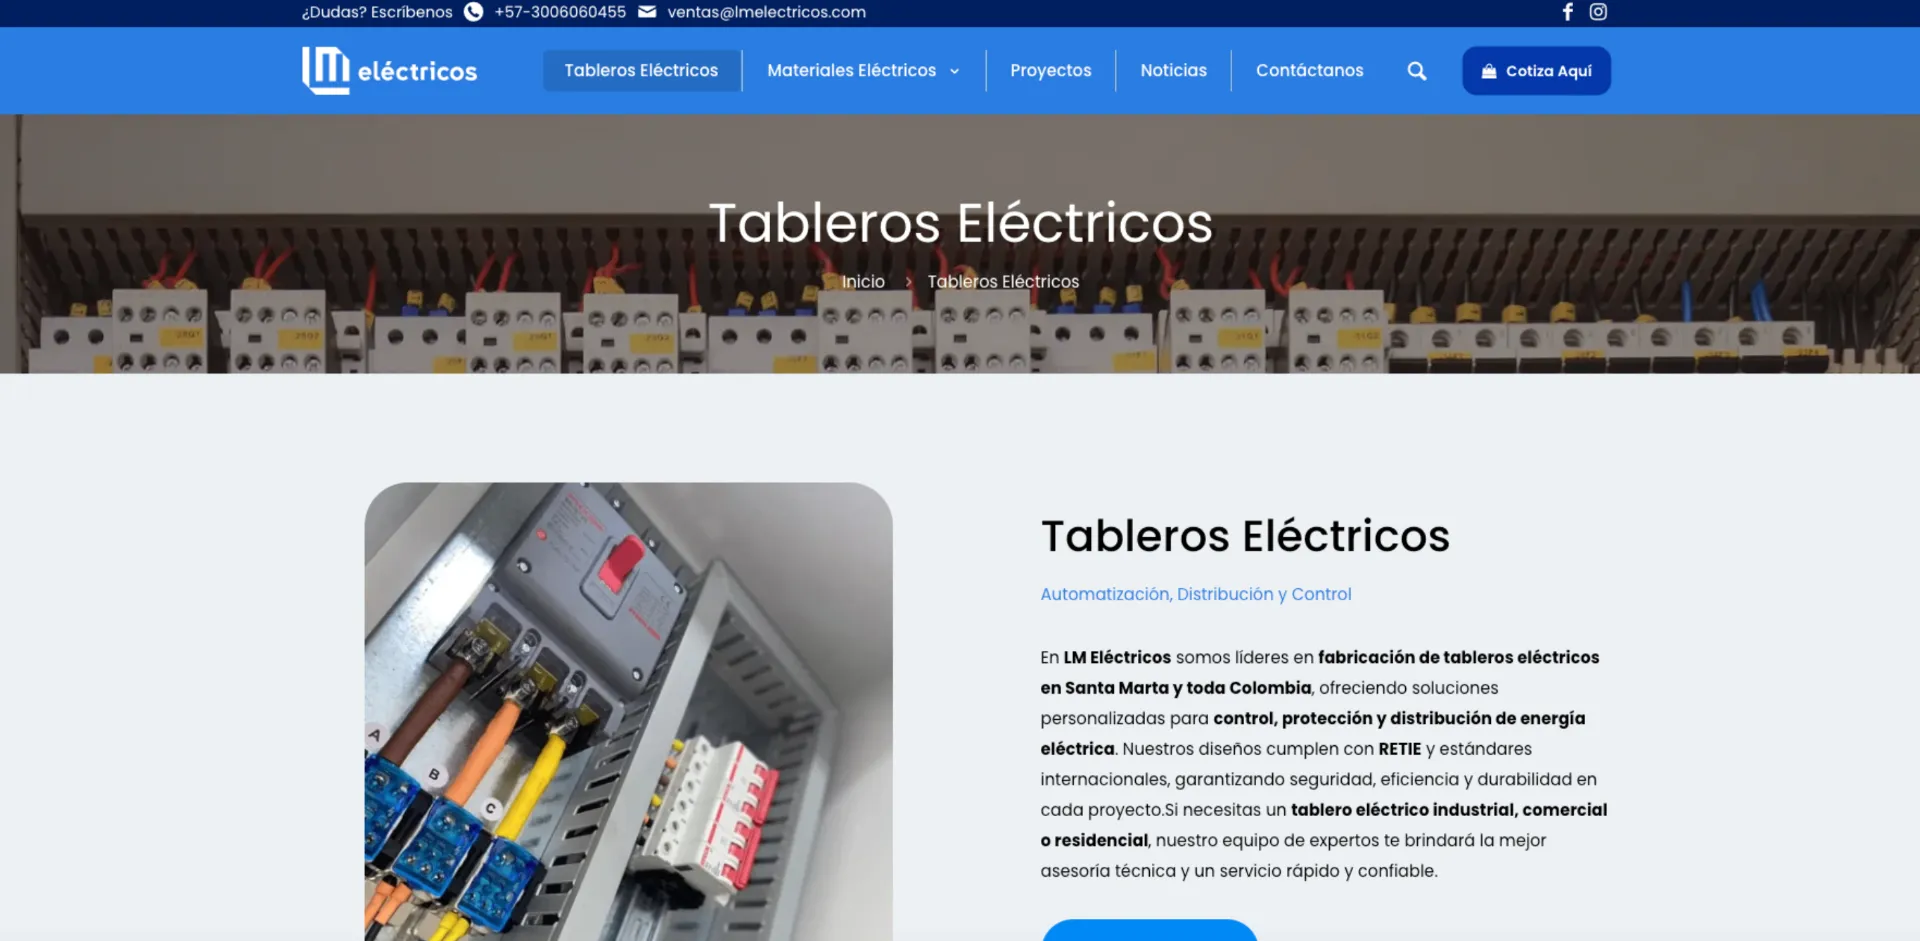Click the Inicio breadcrumb link
1920x941 pixels.
[x=863, y=282]
